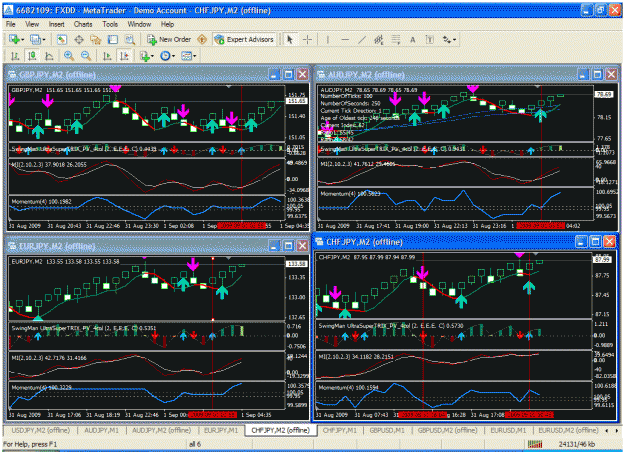Switch to candlestick chart mode
The height and width of the screenshot is (452, 625).
(32, 56)
